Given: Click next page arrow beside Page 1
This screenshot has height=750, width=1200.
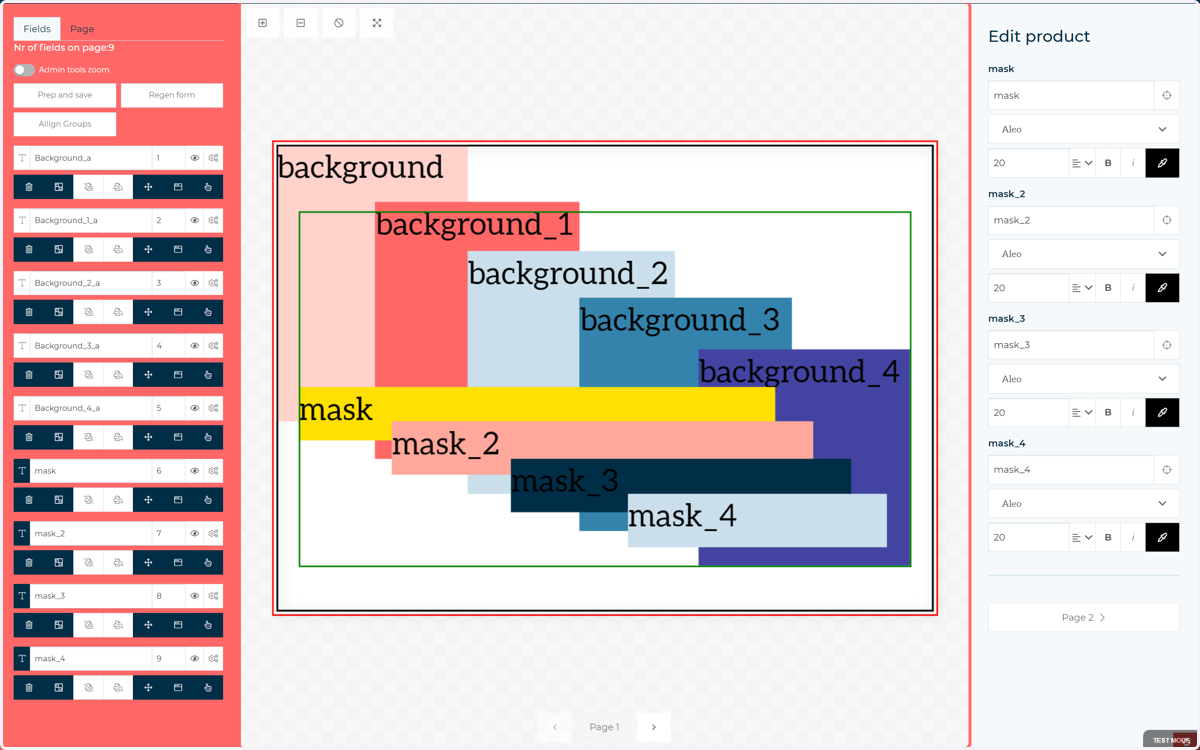Looking at the screenshot, I should (x=654, y=727).
